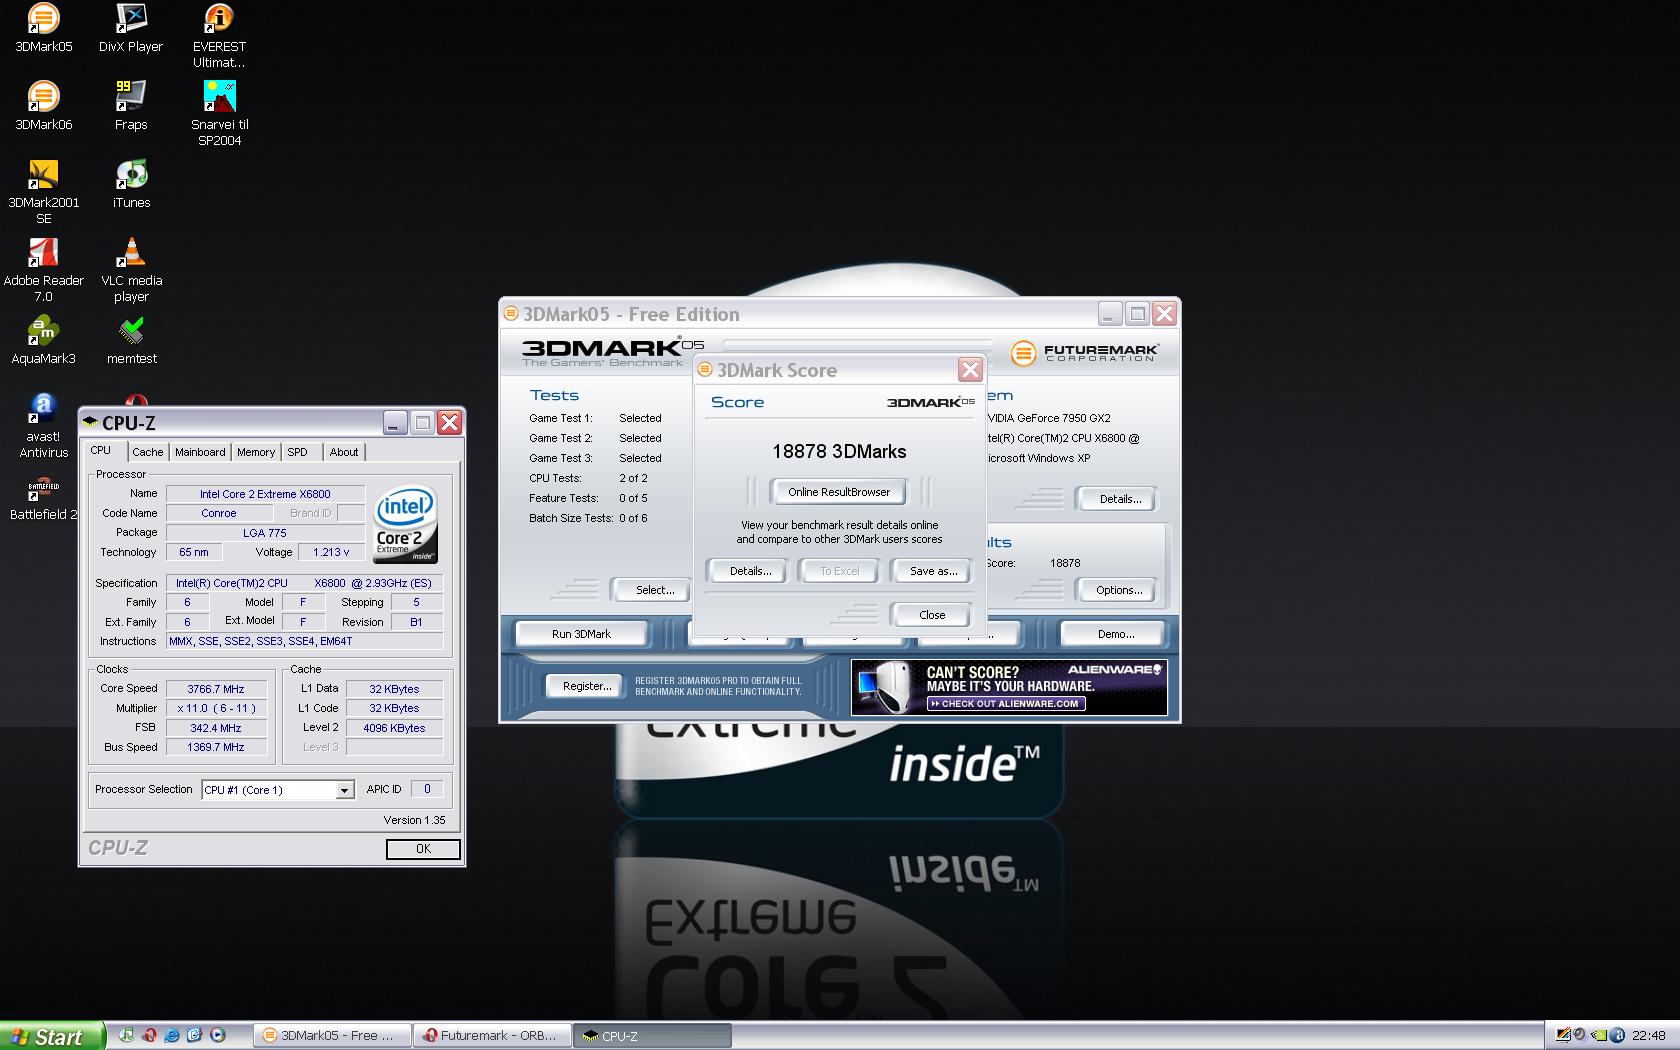Click the Opera quick launch icon
The height and width of the screenshot is (1050, 1680).
pyautogui.click(x=150, y=1035)
